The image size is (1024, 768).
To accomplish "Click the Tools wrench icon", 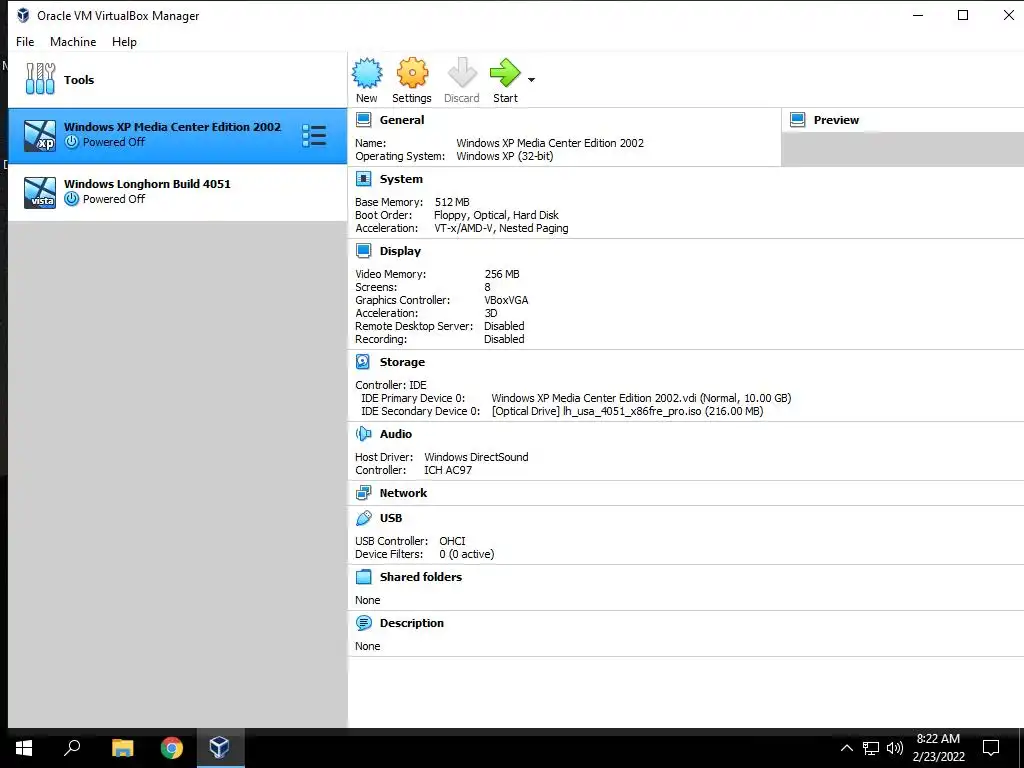I will (x=40, y=79).
